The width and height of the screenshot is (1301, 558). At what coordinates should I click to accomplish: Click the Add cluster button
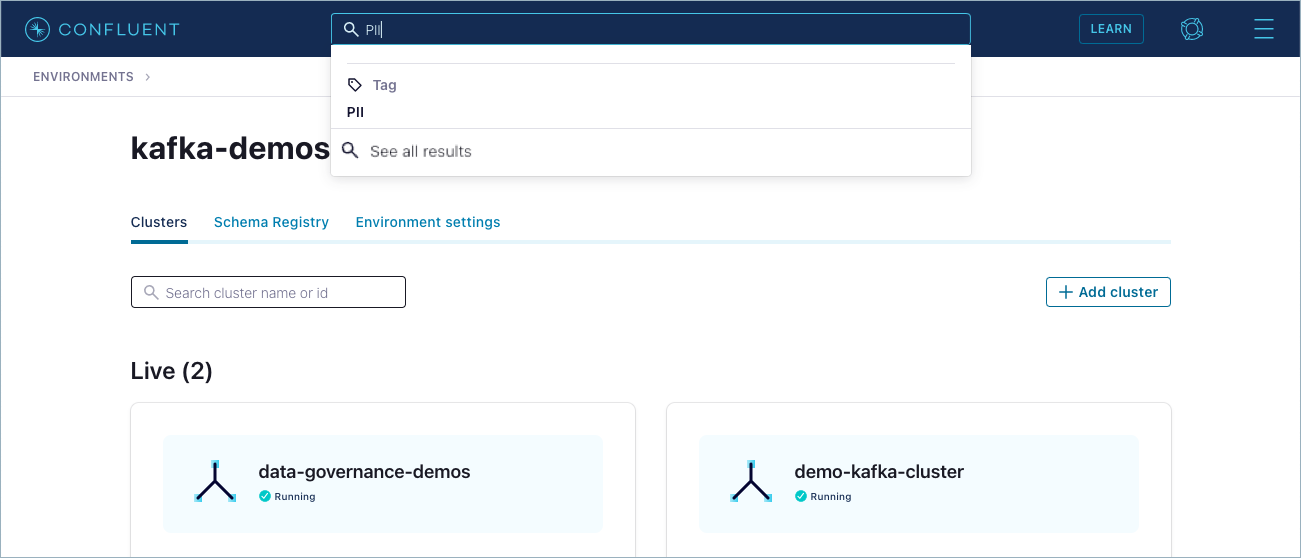pyautogui.click(x=1108, y=292)
